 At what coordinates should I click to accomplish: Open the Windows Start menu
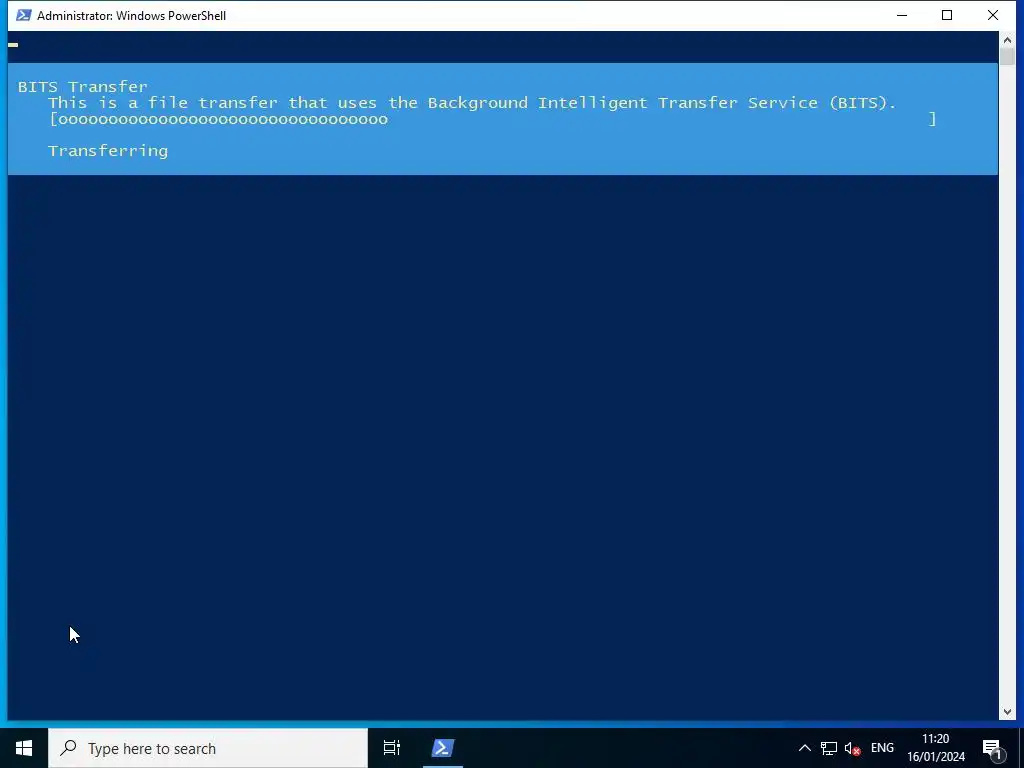24,748
